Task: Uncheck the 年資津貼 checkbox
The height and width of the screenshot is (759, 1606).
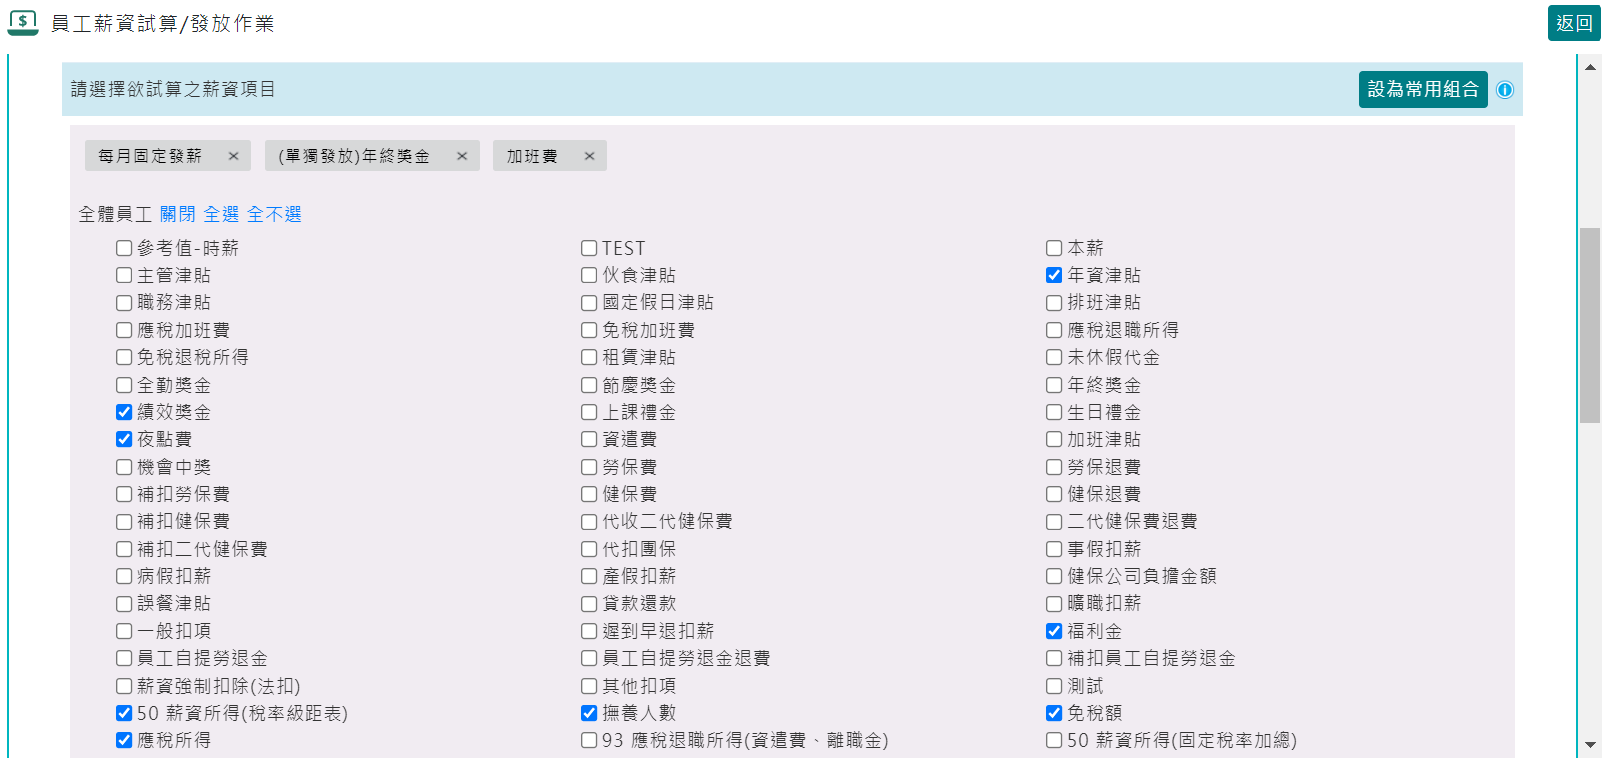Action: pyautogui.click(x=1054, y=275)
